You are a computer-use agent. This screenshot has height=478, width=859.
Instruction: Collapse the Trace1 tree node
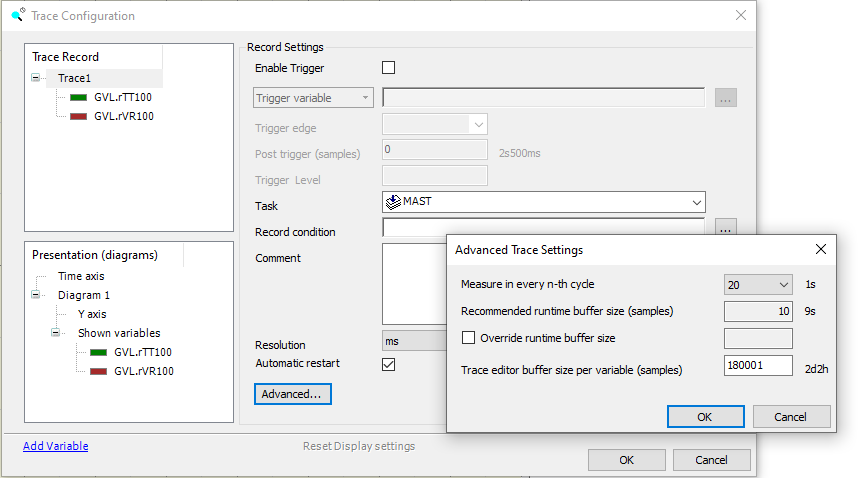click(x=37, y=78)
